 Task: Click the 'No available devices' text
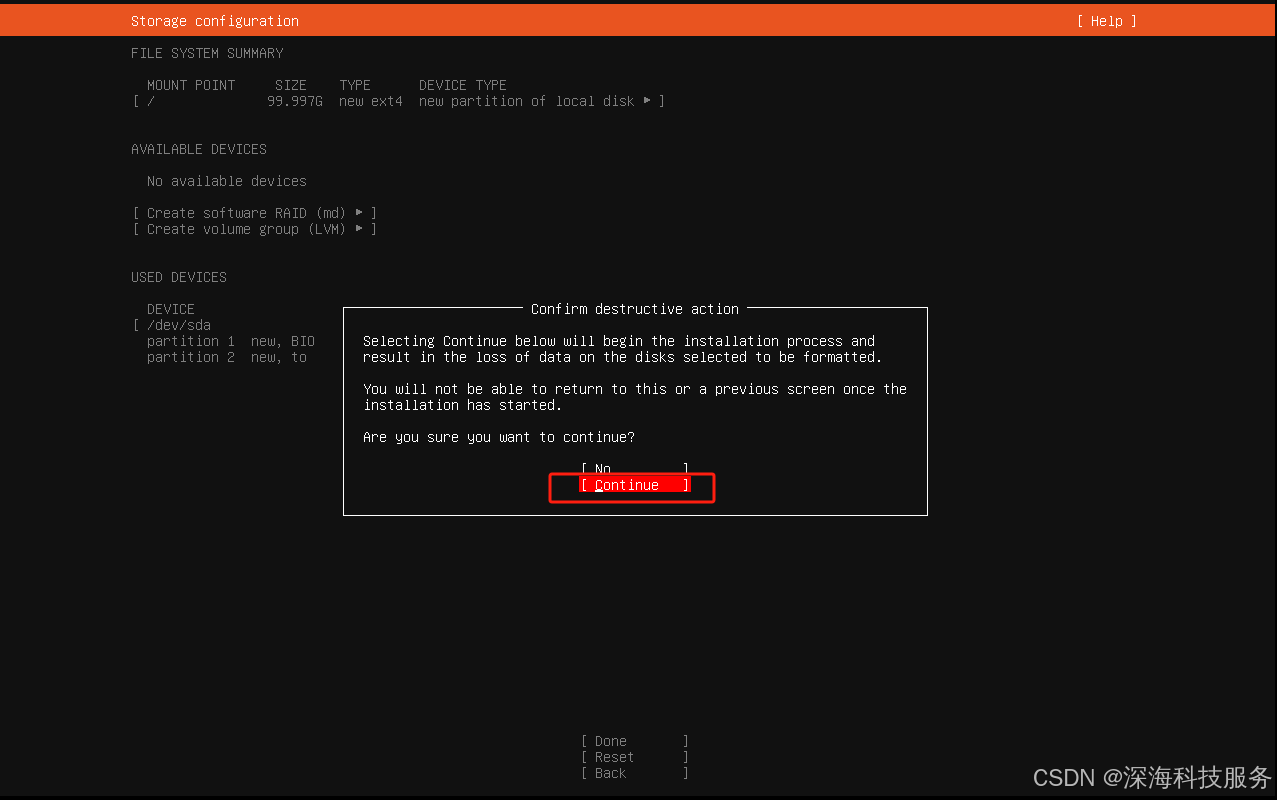(227, 181)
